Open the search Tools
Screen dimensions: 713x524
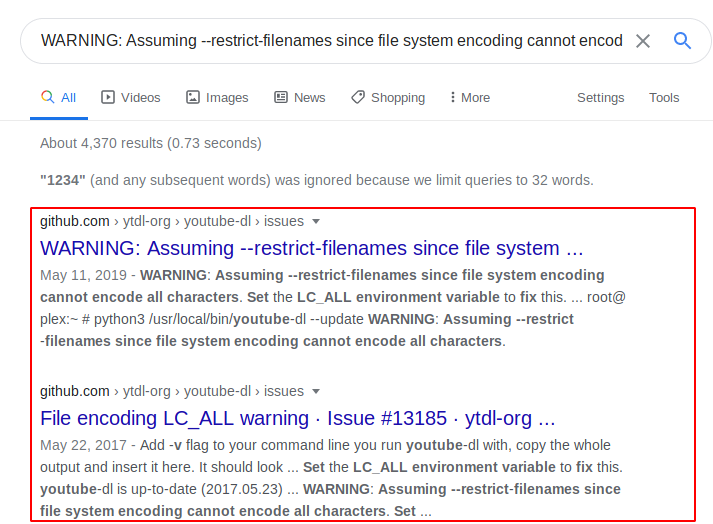[x=663, y=97]
